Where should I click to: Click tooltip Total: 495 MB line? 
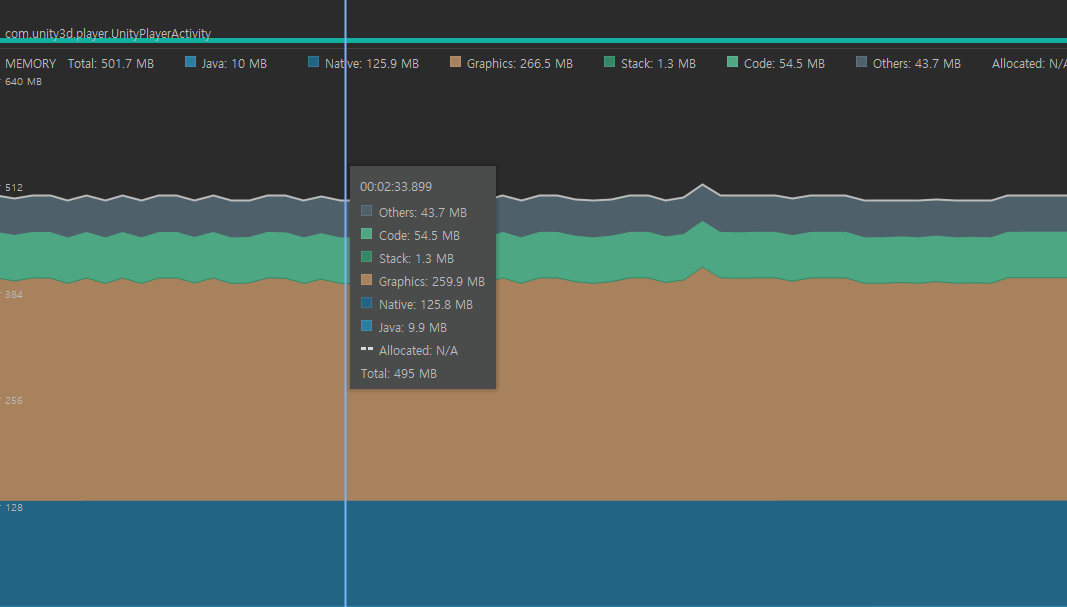point(399,374)
